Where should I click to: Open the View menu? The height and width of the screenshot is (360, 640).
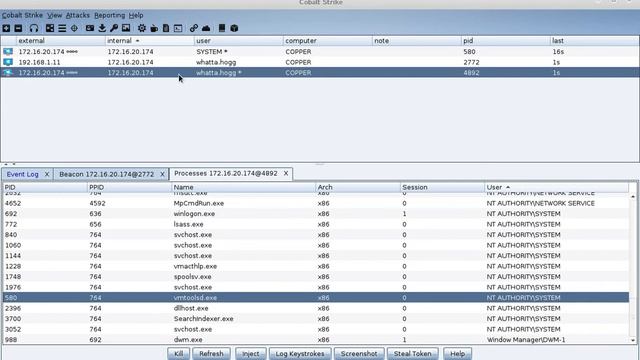click(54, 15)
